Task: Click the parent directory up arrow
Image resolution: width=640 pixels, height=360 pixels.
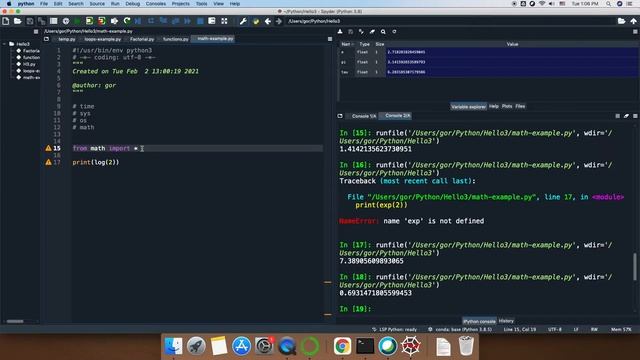Action: tap(633, 21)
